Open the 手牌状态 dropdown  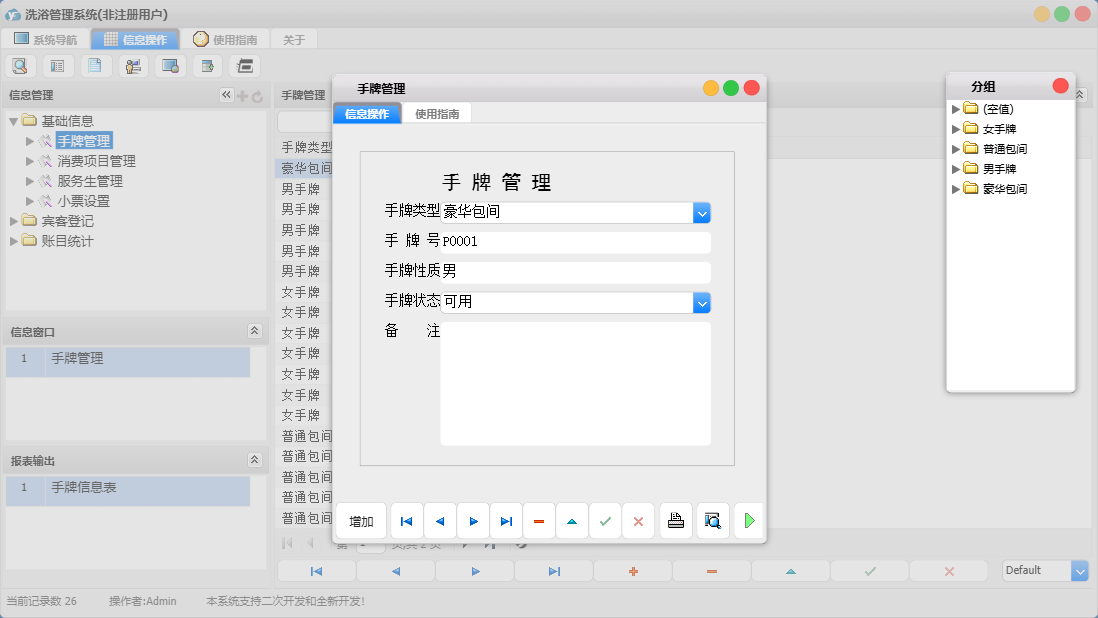701,302
